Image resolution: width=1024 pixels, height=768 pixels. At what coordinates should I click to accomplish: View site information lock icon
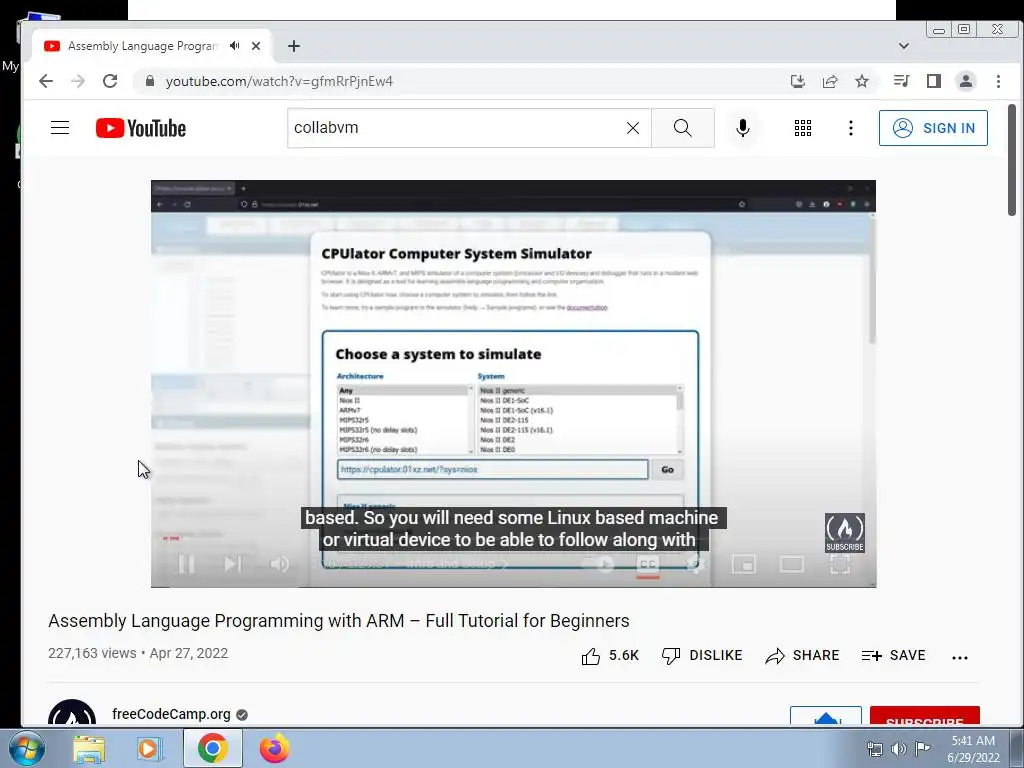click(x=150, y=81)
